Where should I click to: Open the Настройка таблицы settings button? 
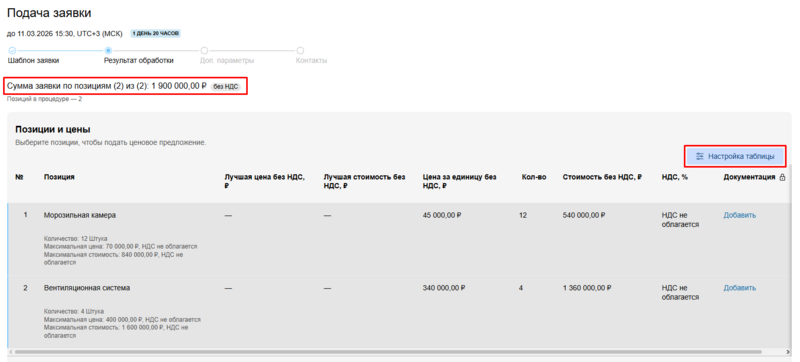click(x=735, y=156)
